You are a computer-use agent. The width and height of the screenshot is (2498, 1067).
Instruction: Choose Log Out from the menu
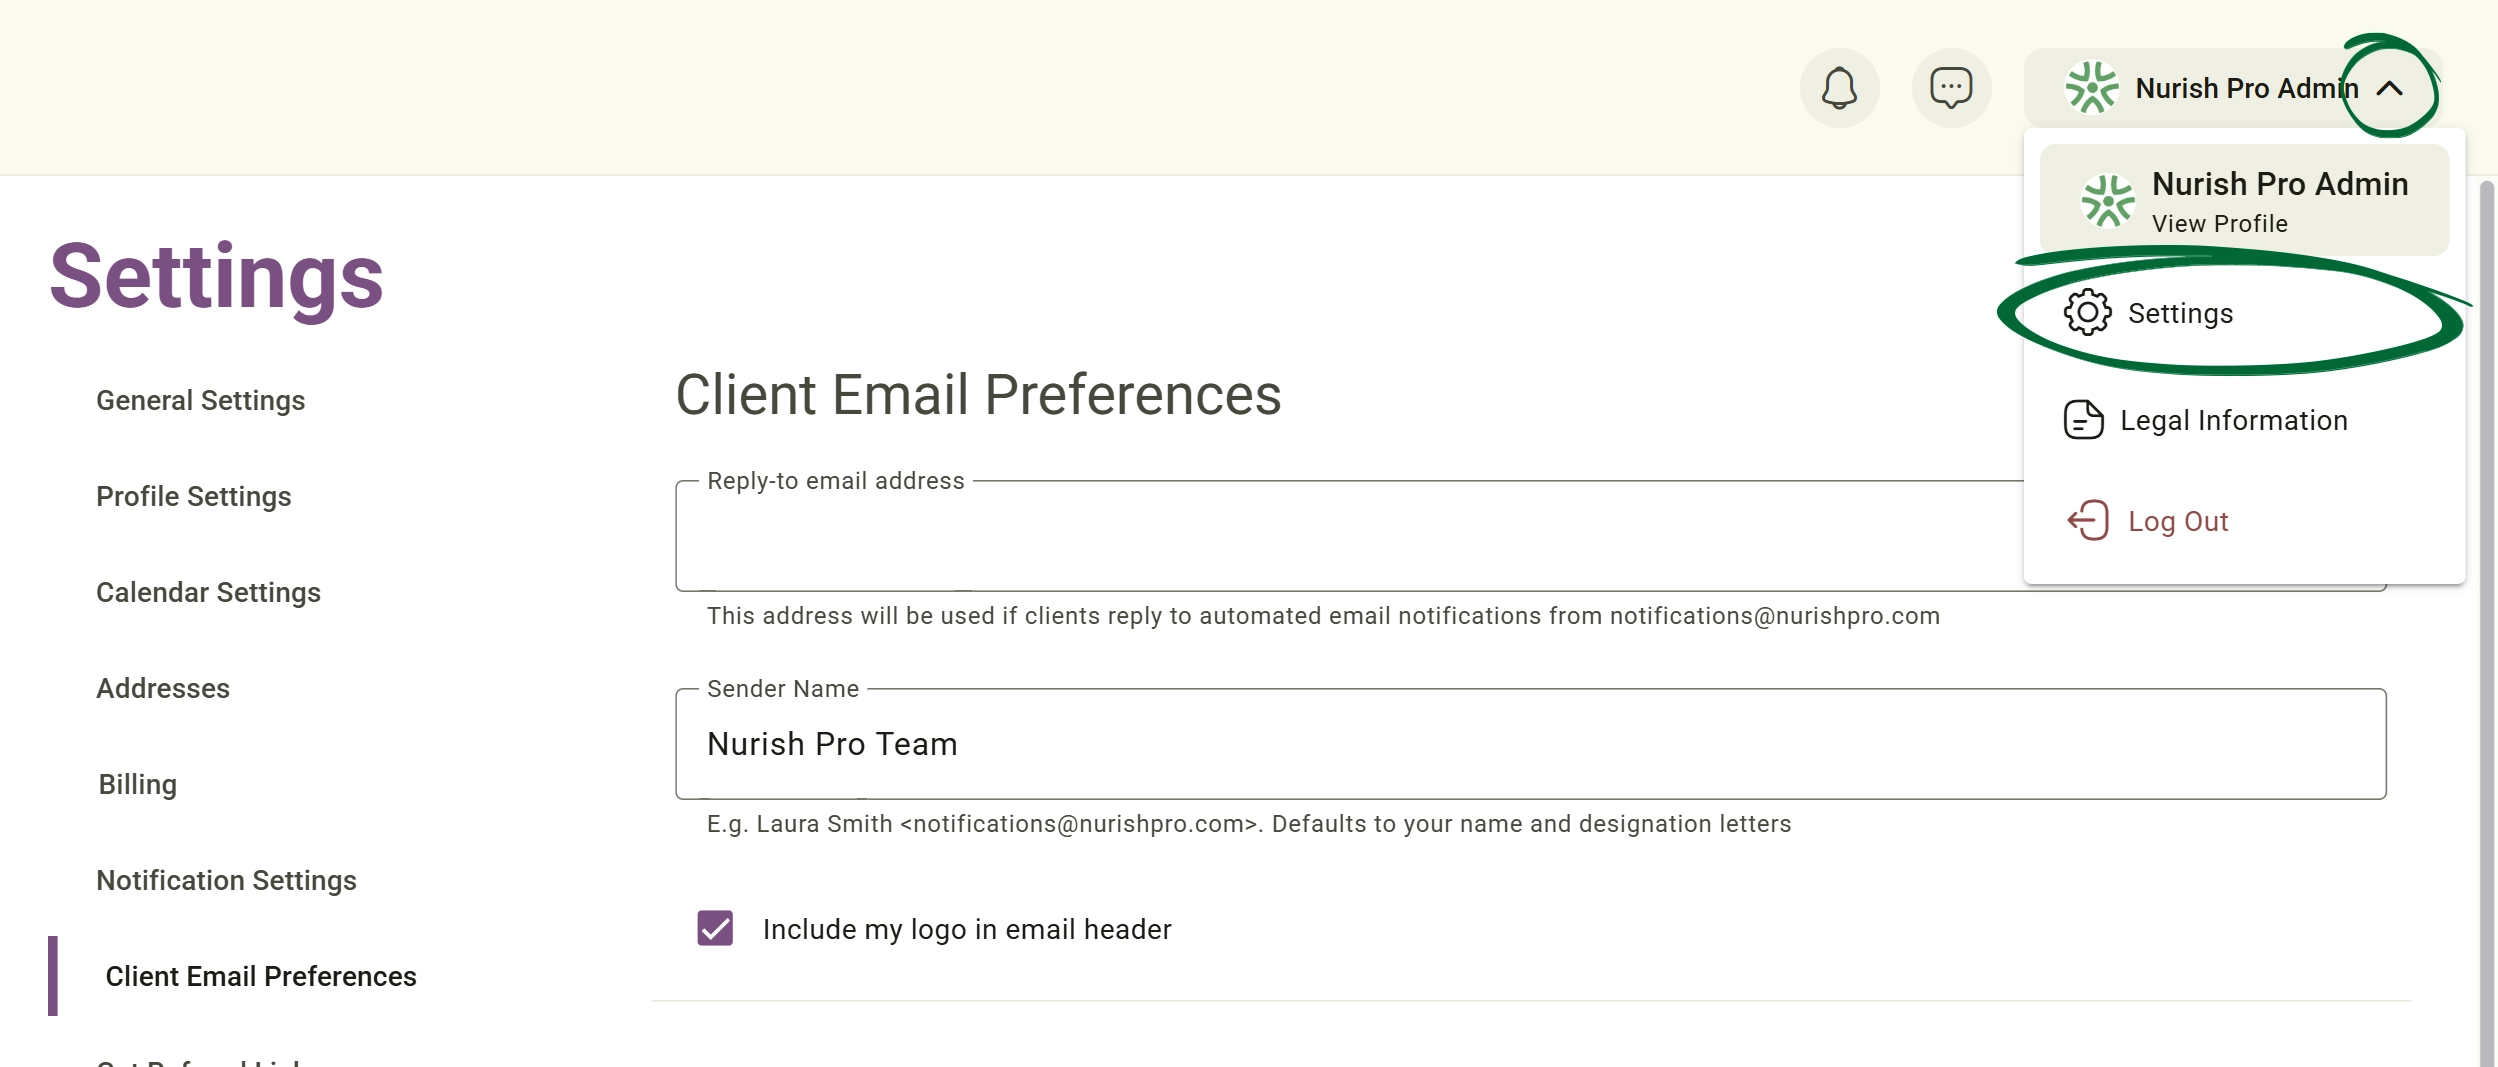(x=2244, y=521)
